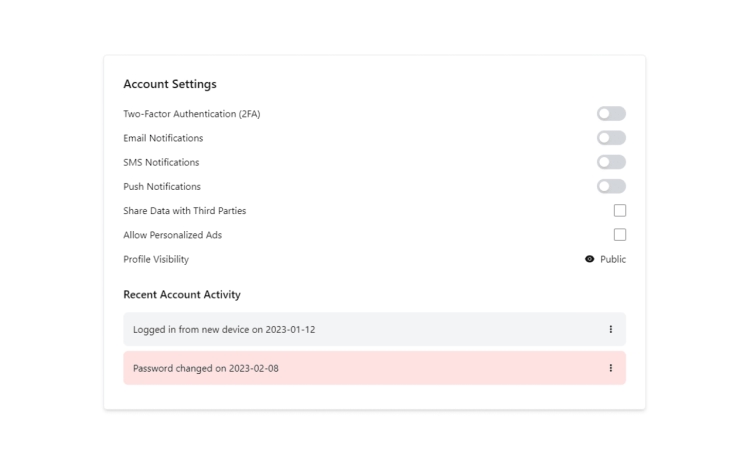750x469 pixels.
Task: Select the 'Logged in from new device' activity row
Action: click(375, 329)
